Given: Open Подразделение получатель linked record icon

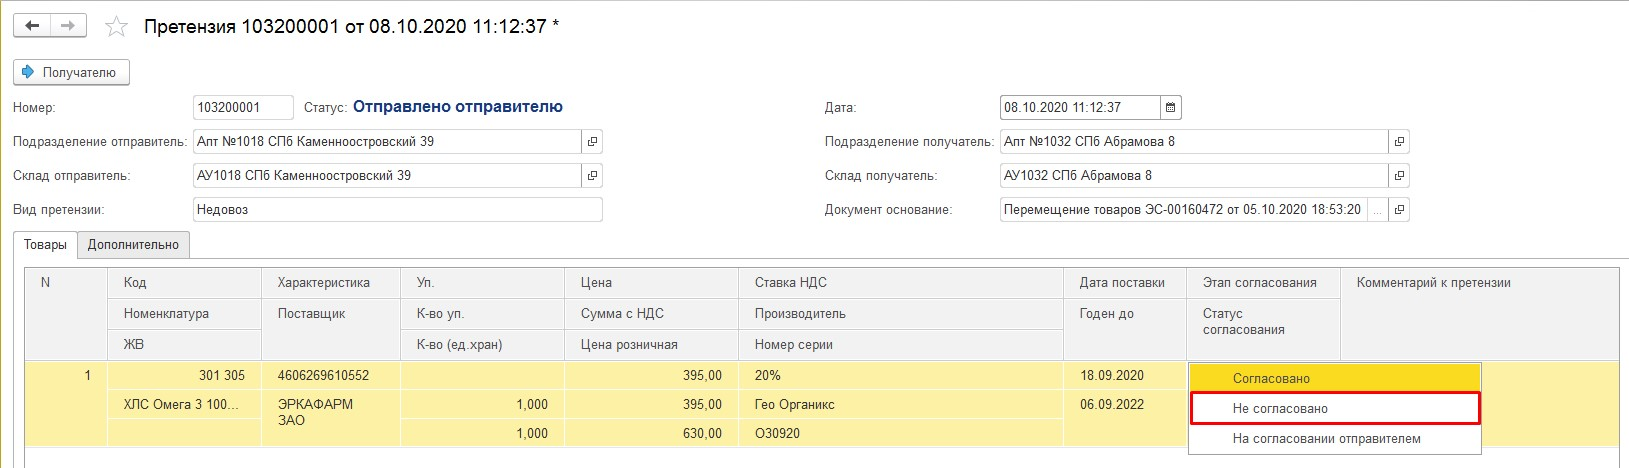Looking at the screenshot, I should point(1399,142).
